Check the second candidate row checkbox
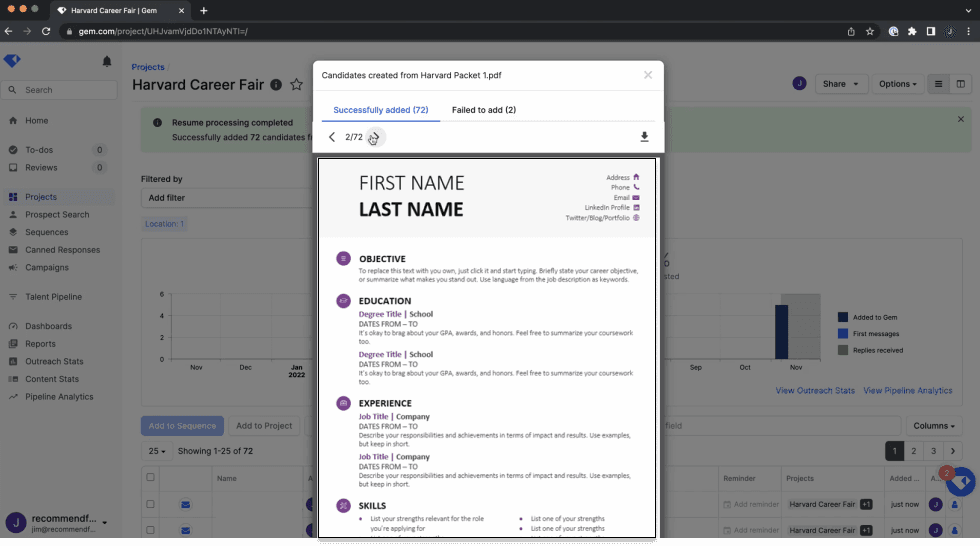980x546 pixels. 151,530
